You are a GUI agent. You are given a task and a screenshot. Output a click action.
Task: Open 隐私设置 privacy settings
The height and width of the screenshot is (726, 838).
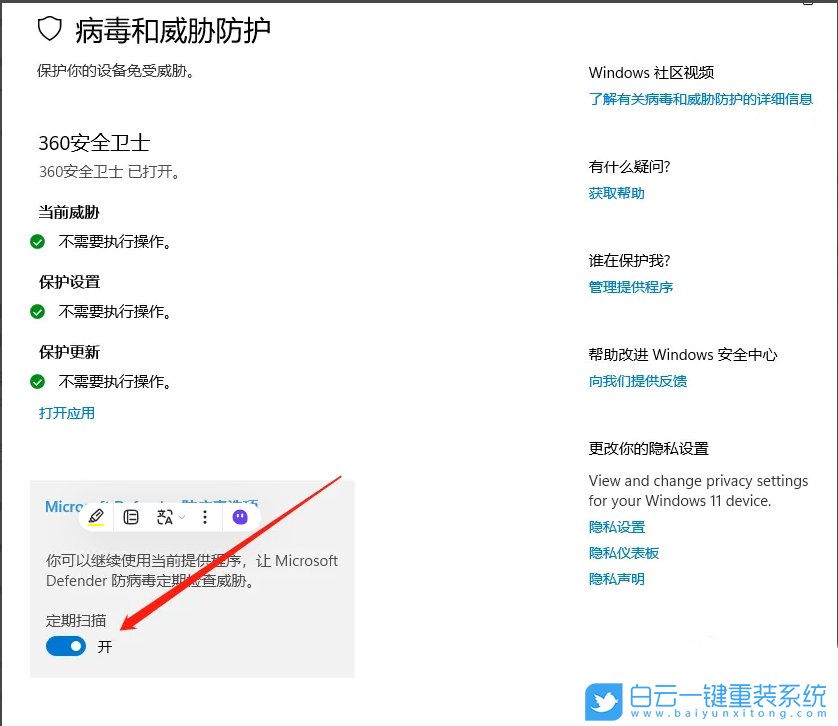click(x=615, y=527)
